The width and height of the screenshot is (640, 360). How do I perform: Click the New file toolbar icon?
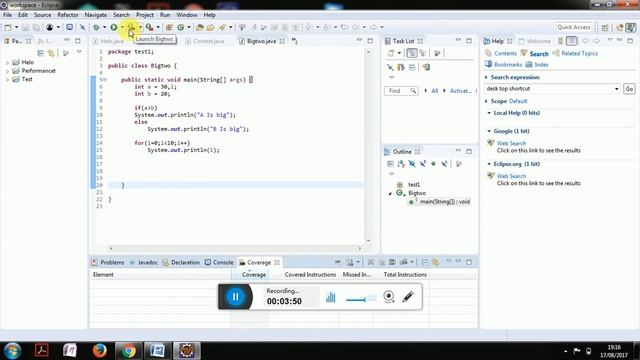[x=8, y=27]
